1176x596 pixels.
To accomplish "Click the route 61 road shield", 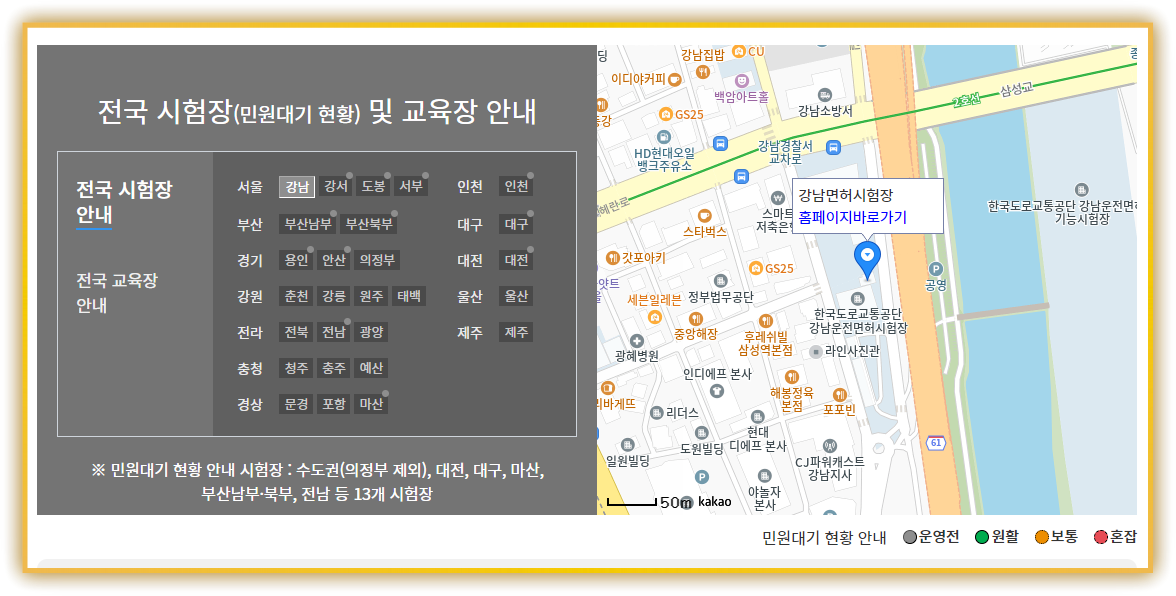I will pyautogui.click(x=935, y=442).
